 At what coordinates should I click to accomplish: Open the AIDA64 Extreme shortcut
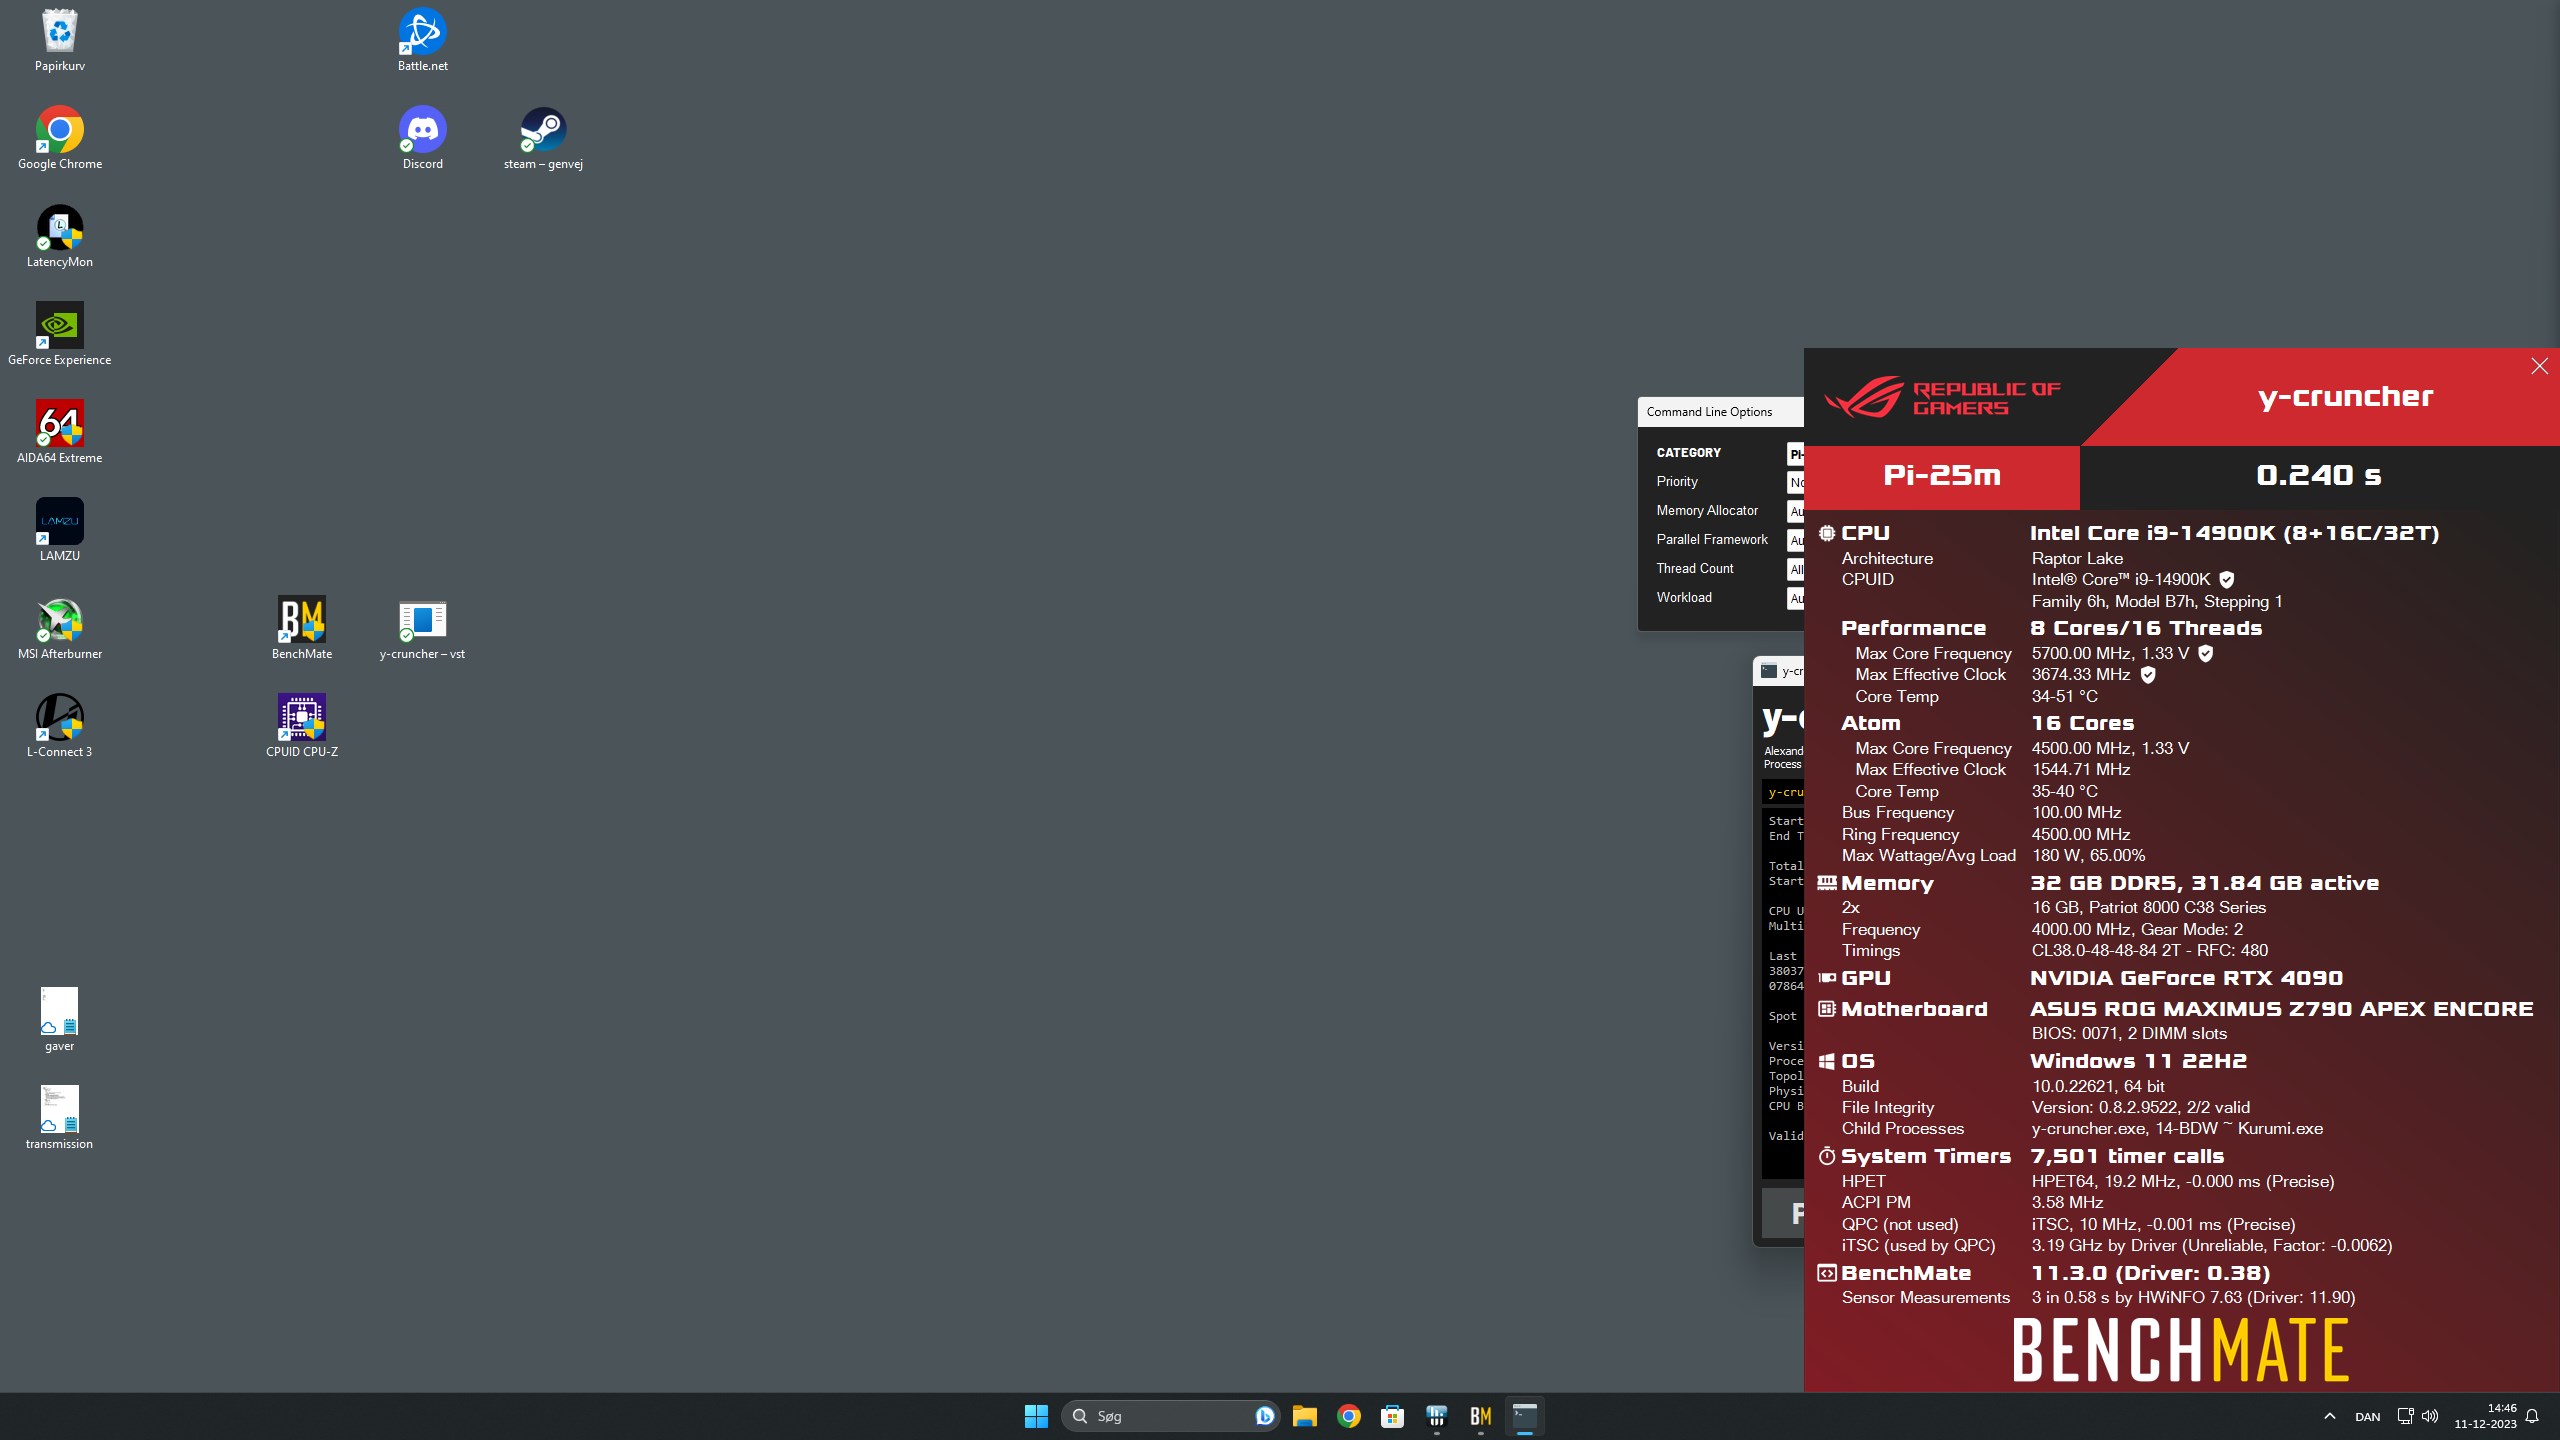coord(60,432)
